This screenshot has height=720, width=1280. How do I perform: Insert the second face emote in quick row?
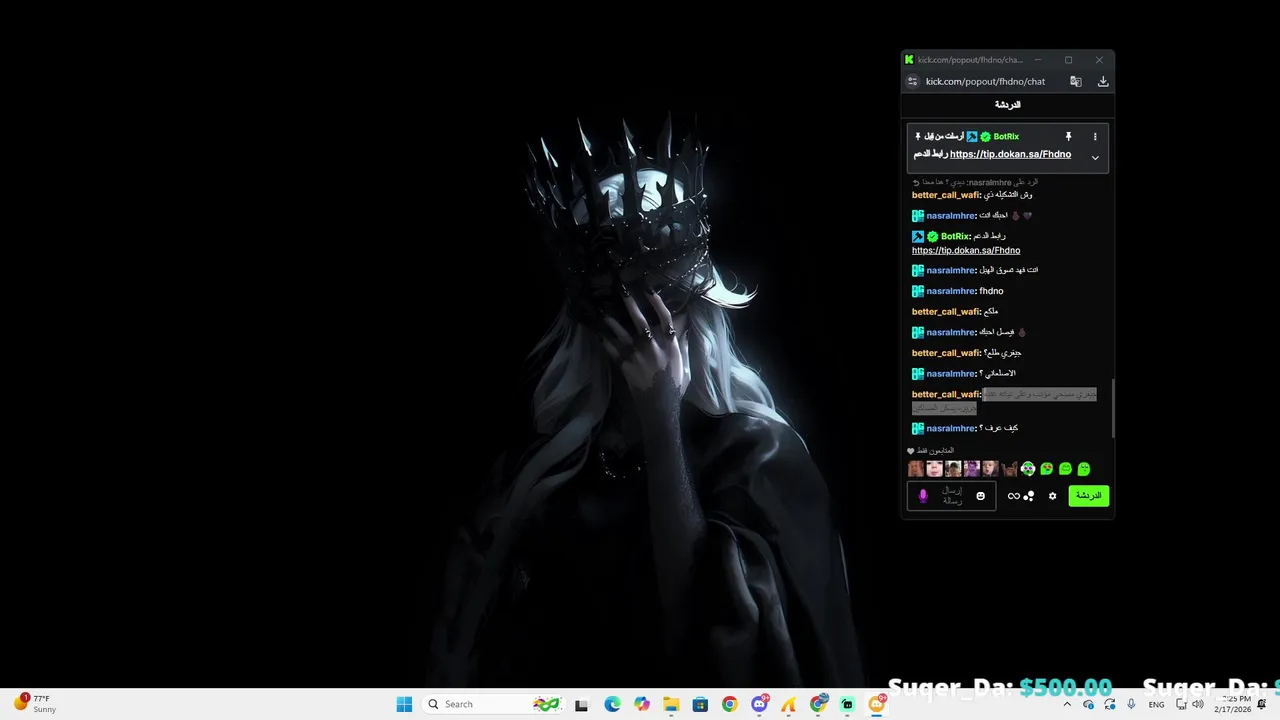pos(934,469)
